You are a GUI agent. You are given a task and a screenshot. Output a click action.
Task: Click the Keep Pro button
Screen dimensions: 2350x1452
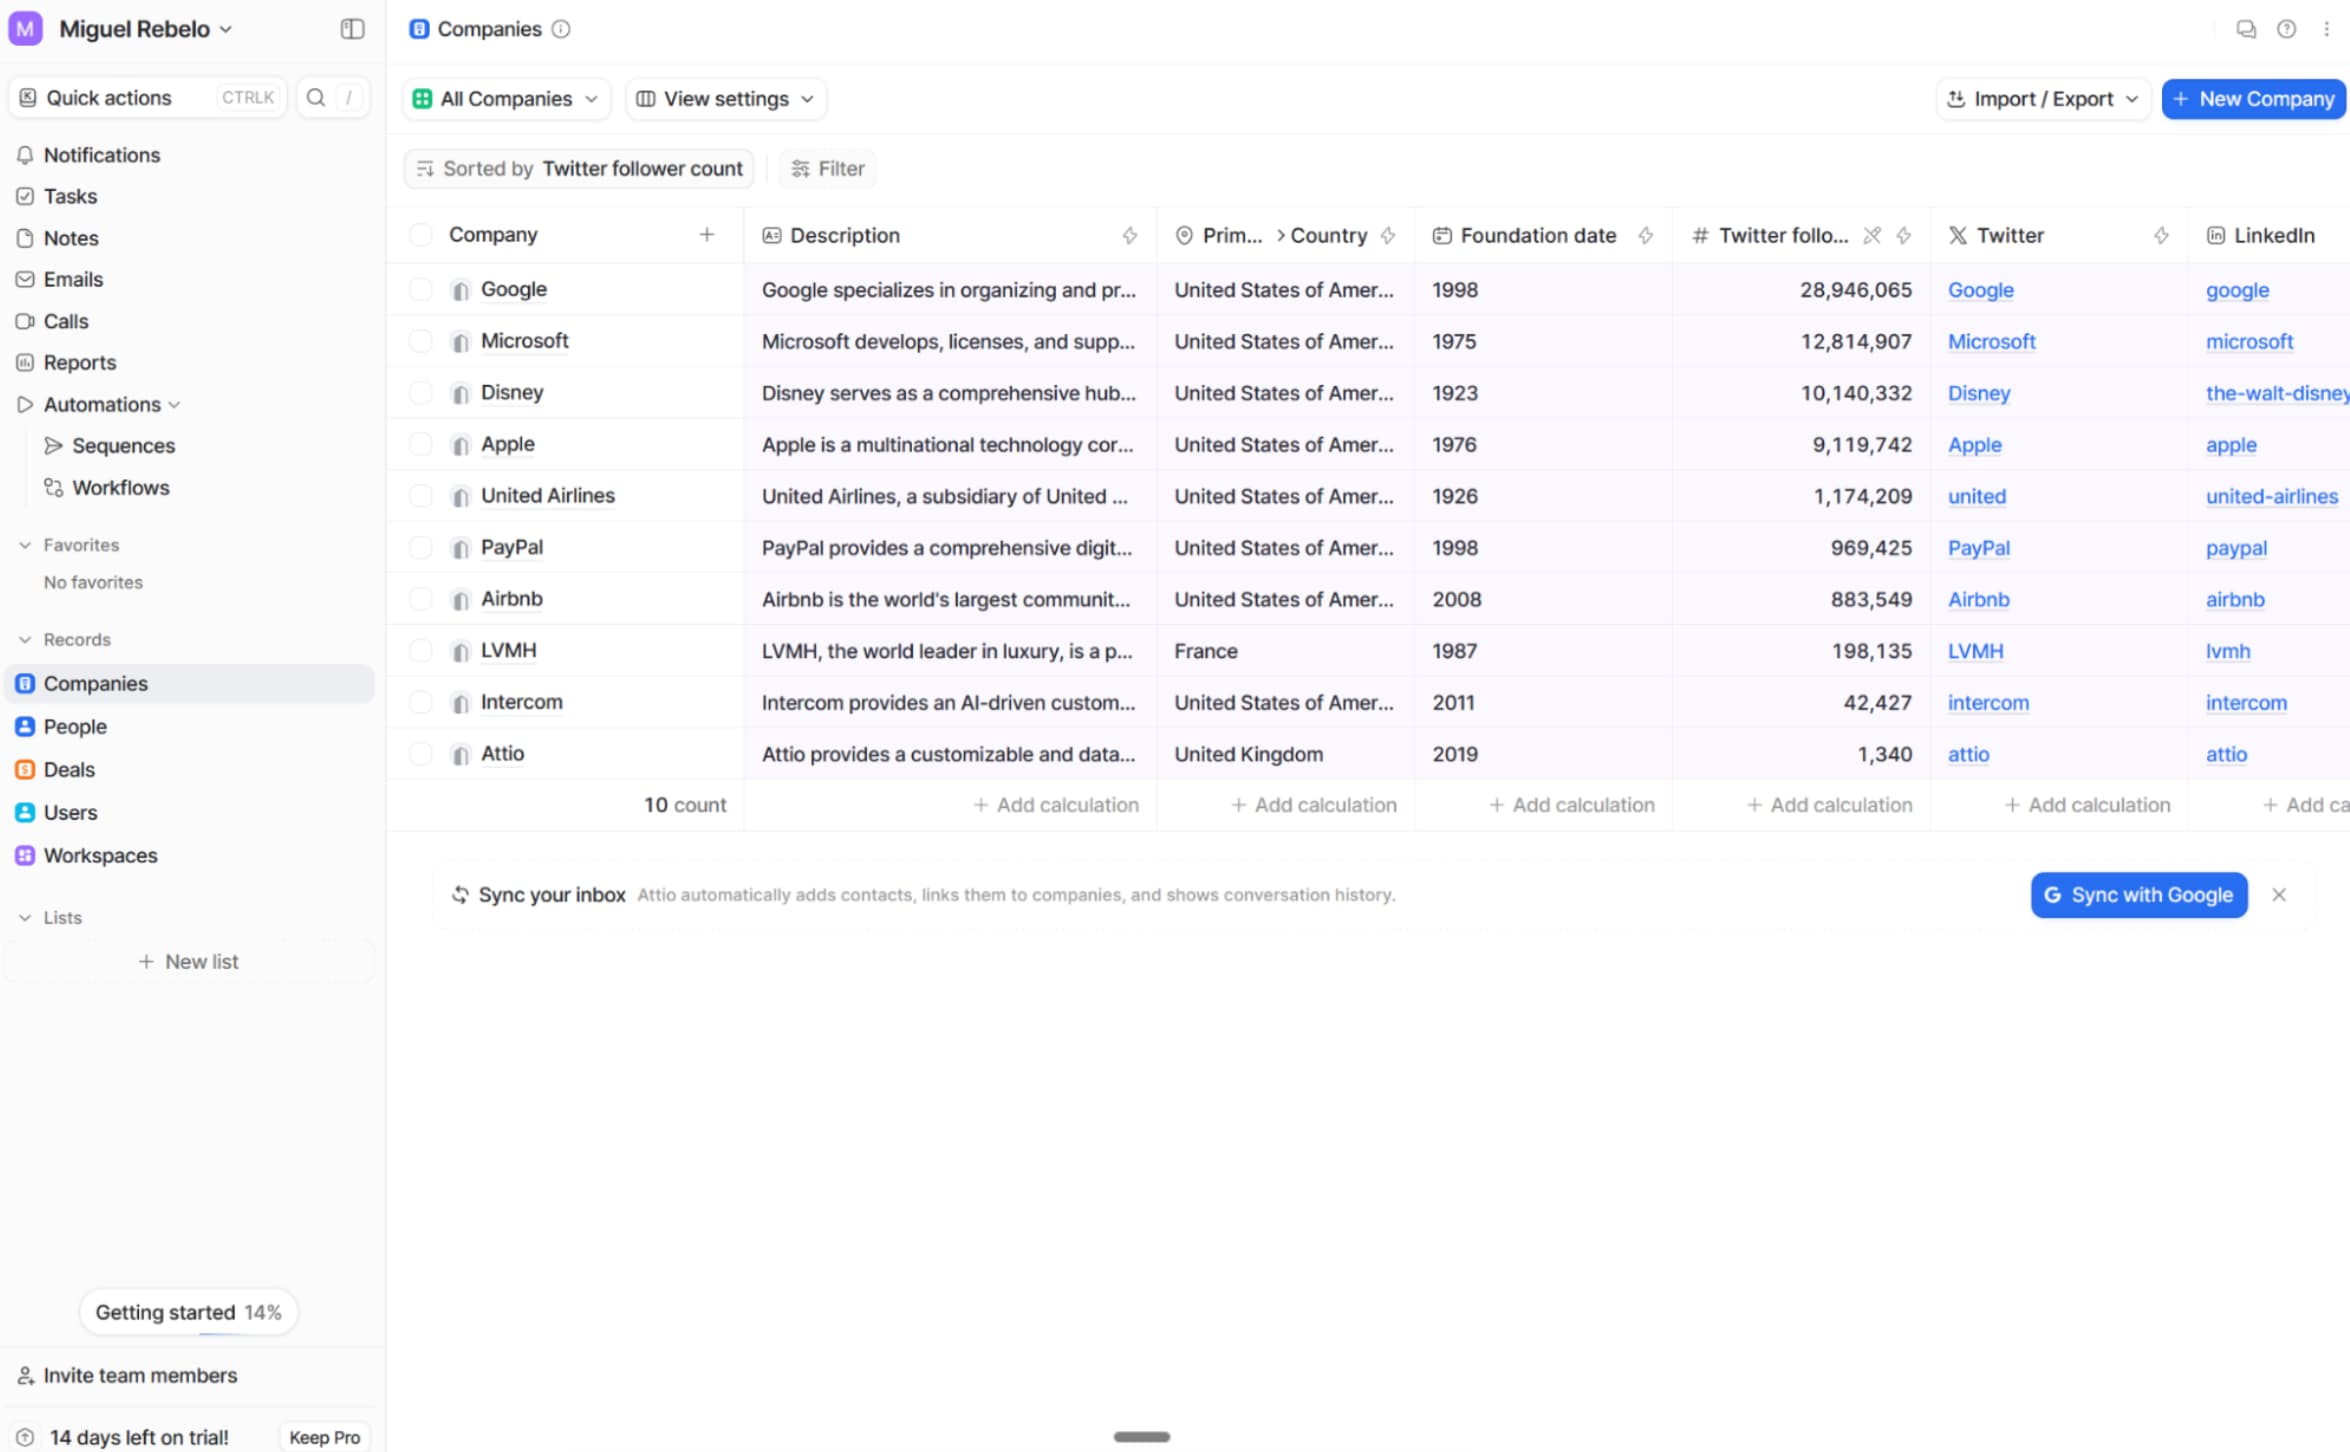coord(324,1437)
